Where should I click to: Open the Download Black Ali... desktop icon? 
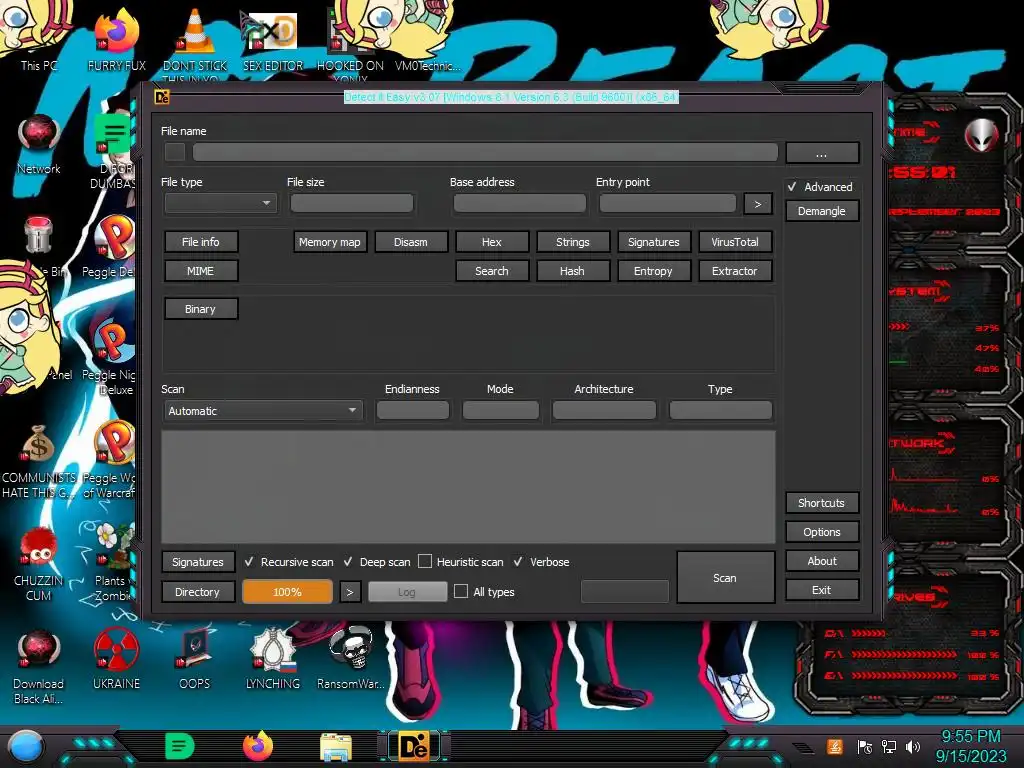tap(39, 666)
